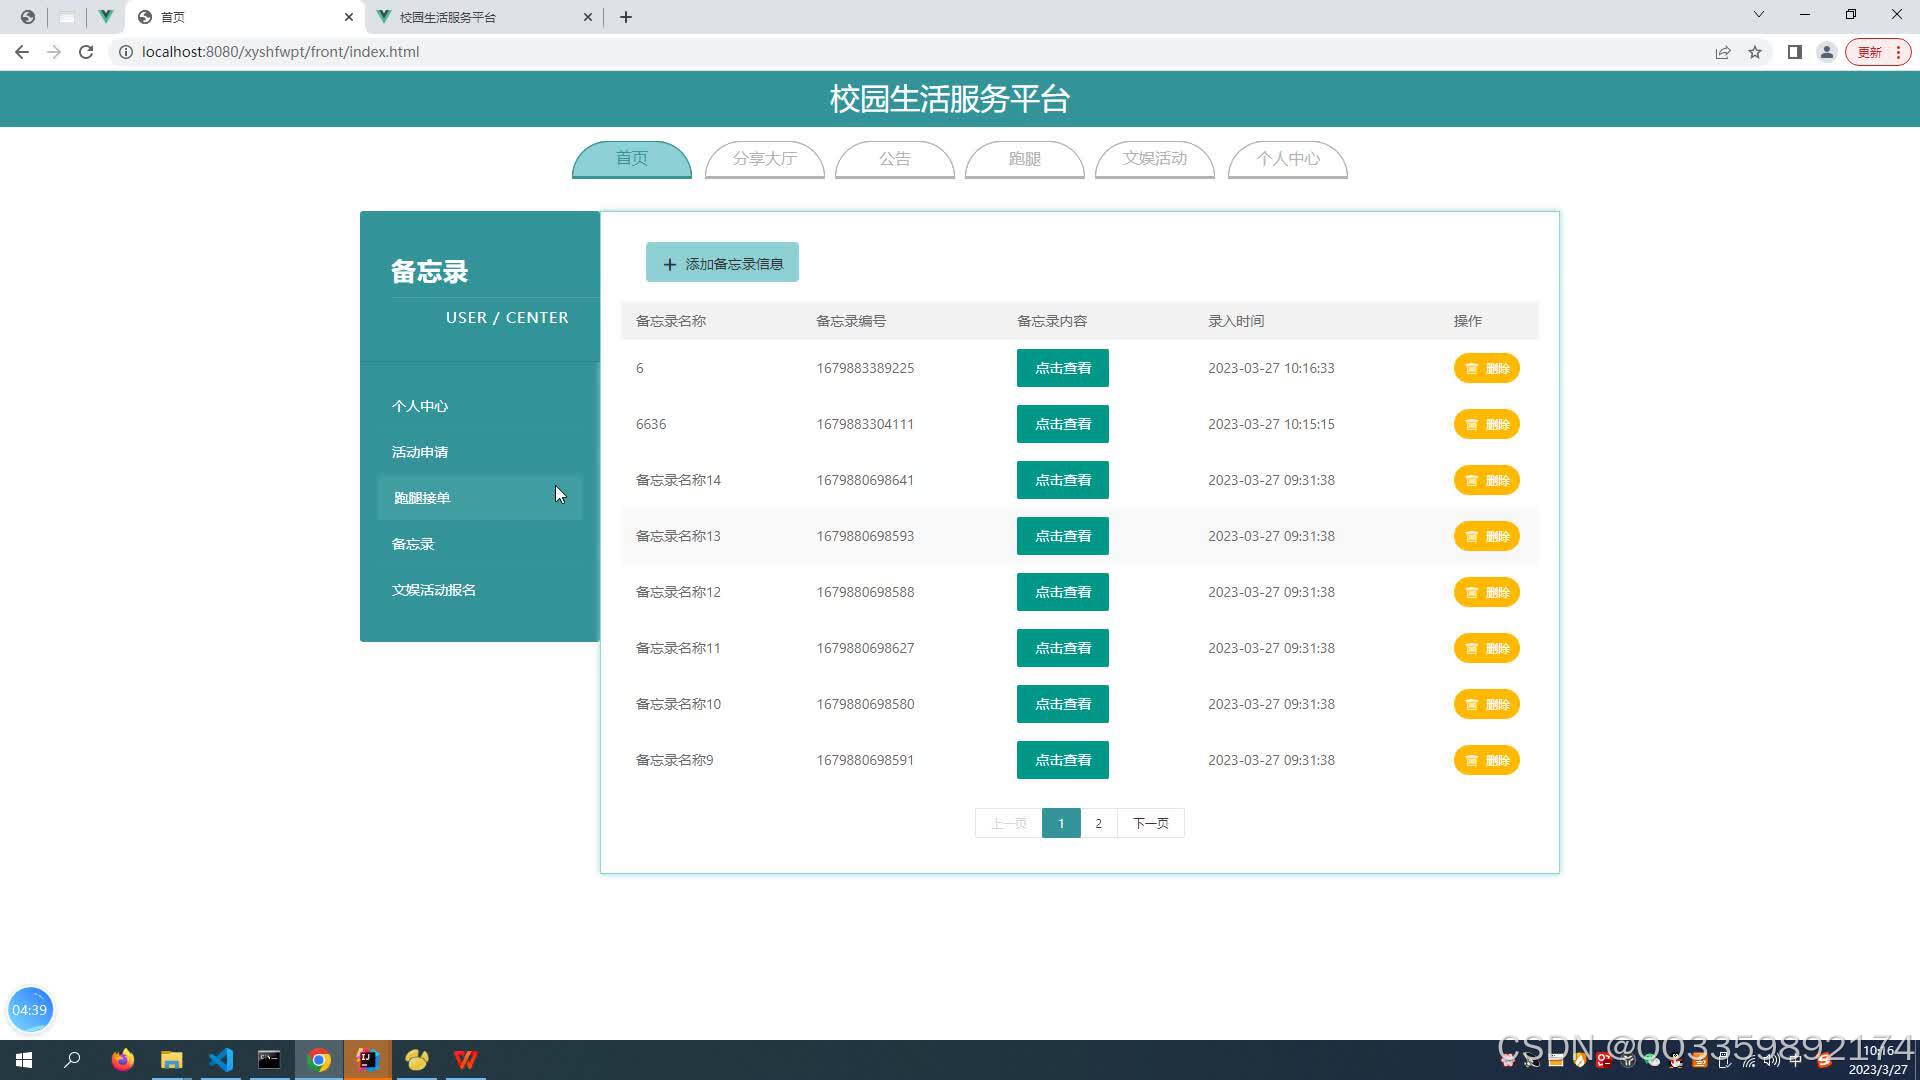The height and width of the screenshot is (1080, 1920).
Task: View content of 备忘录名称12
Action: 1063,592
